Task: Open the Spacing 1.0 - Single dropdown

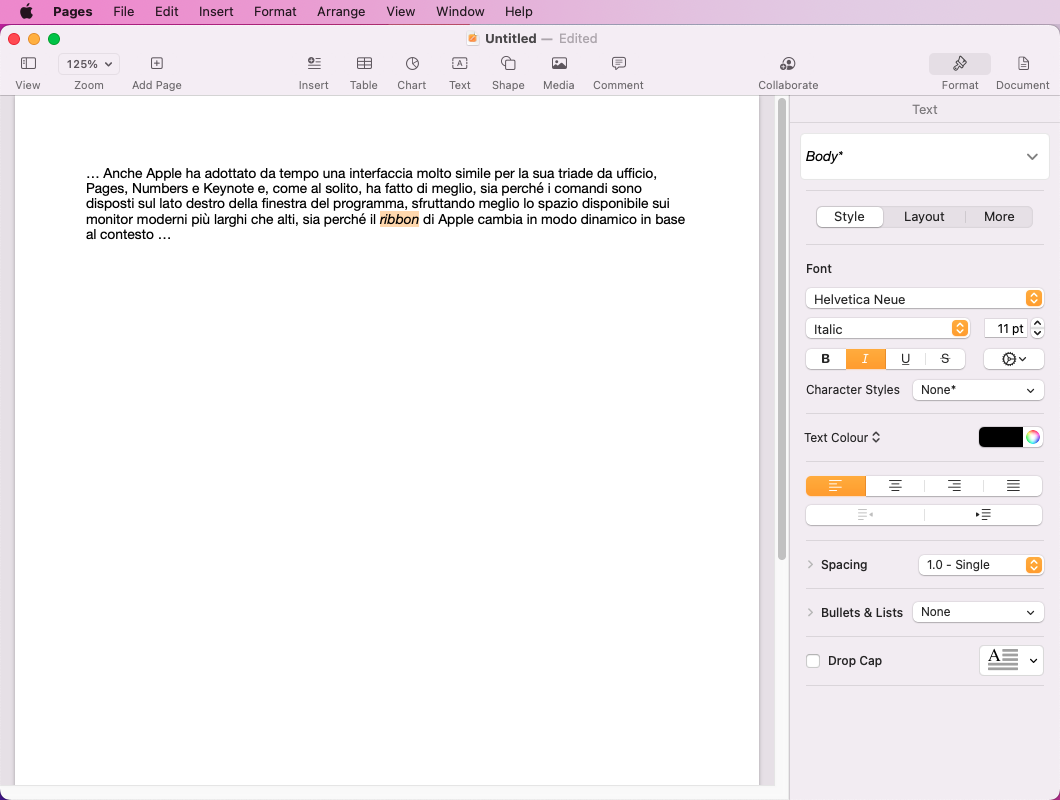Action: [x=980, y=565]
